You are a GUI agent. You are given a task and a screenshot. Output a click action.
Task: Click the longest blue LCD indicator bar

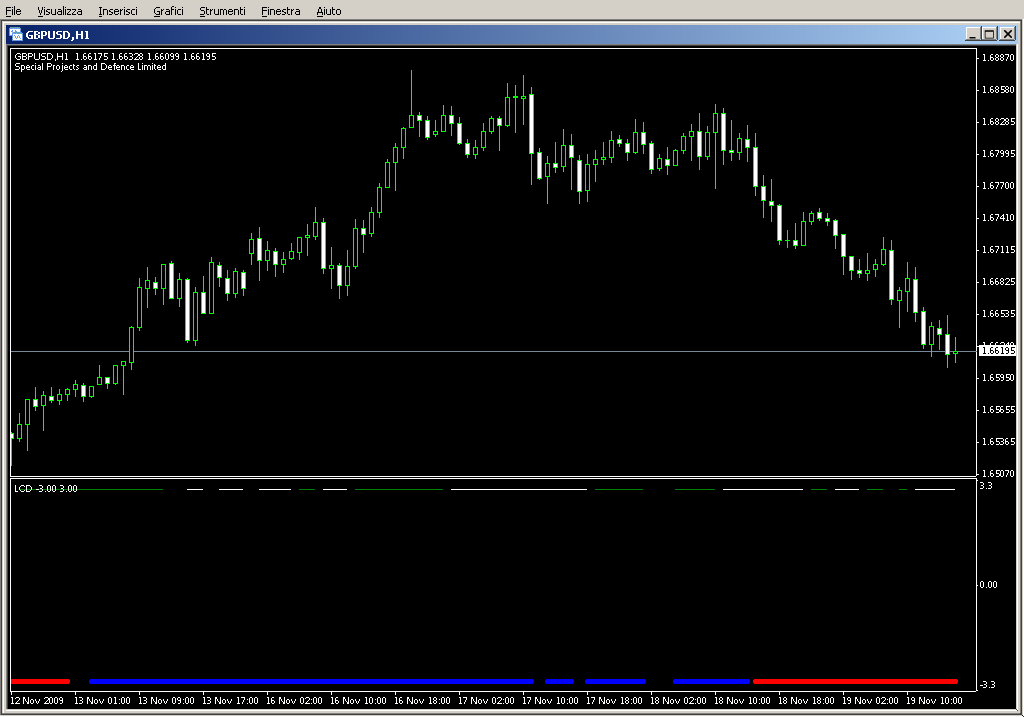tap(312, 682)
